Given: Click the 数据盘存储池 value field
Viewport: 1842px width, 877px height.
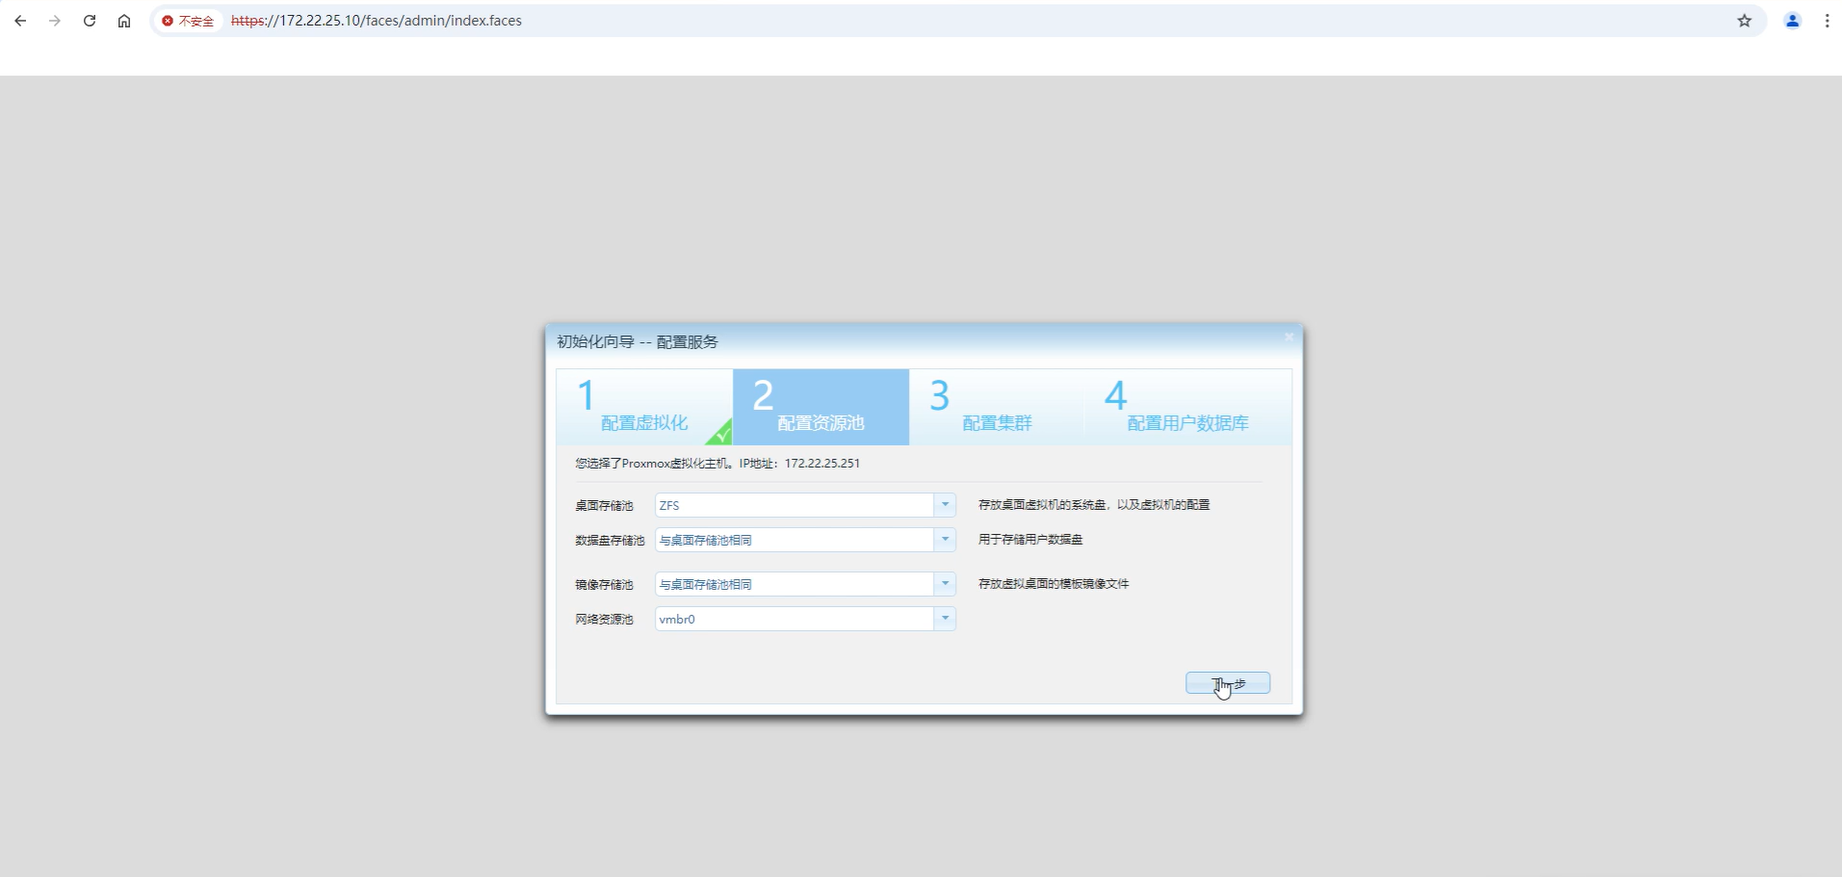Looking at the screenshot, I should coord(795,540).
